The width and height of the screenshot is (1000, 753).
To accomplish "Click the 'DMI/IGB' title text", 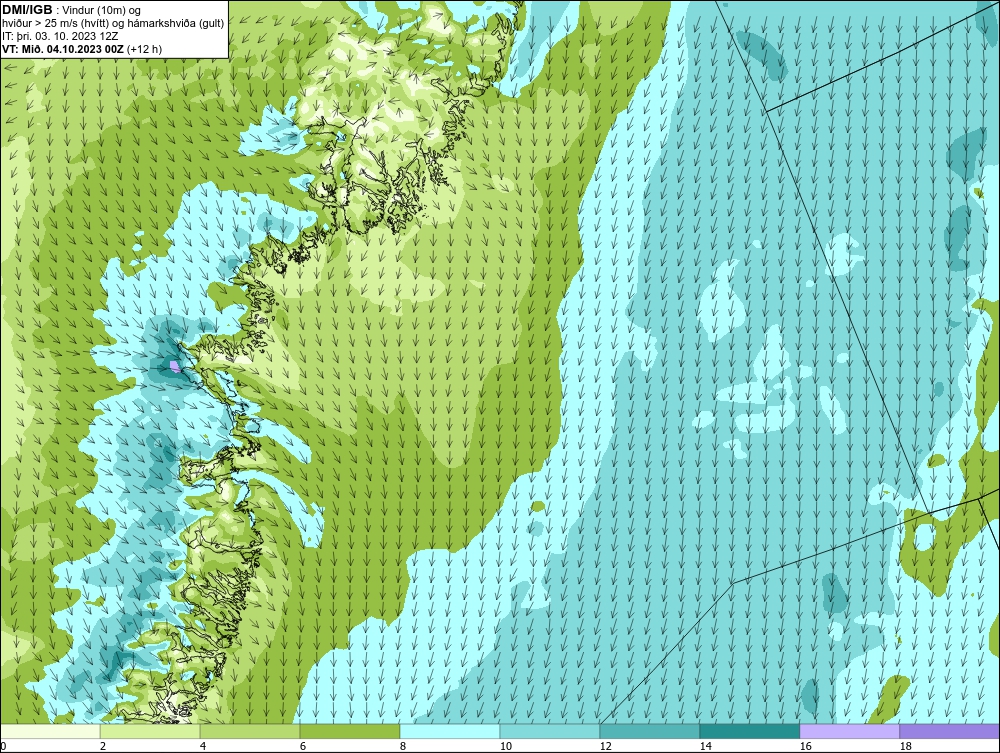I will coord(27,10).
